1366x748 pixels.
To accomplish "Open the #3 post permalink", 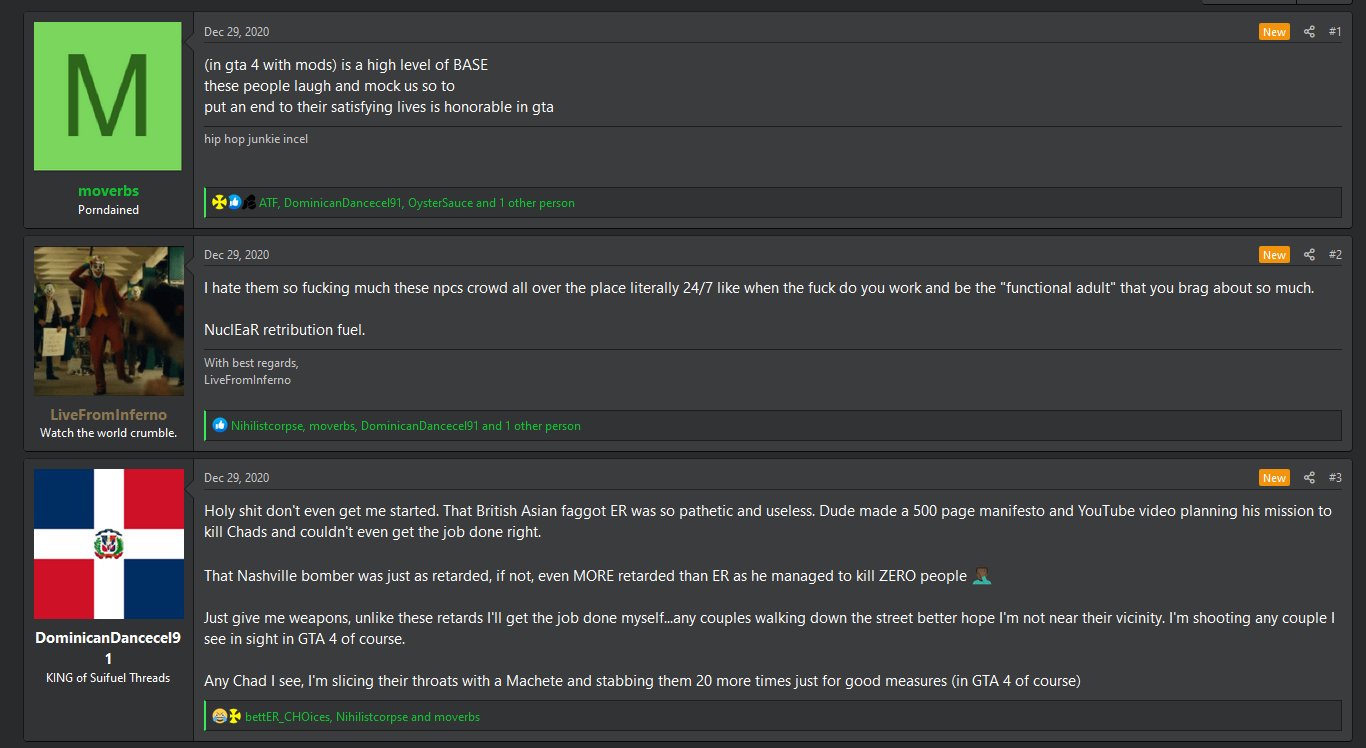I will point(1335,478).
